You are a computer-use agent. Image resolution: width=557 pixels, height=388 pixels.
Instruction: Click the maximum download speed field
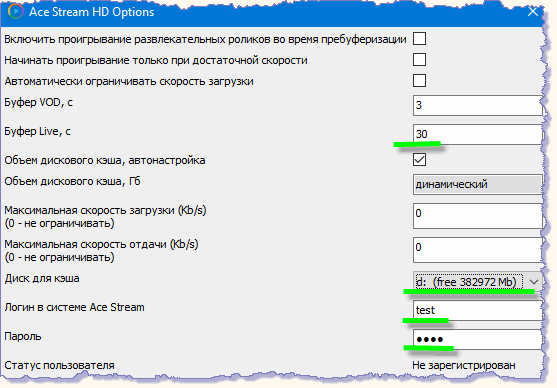[477, 216]
